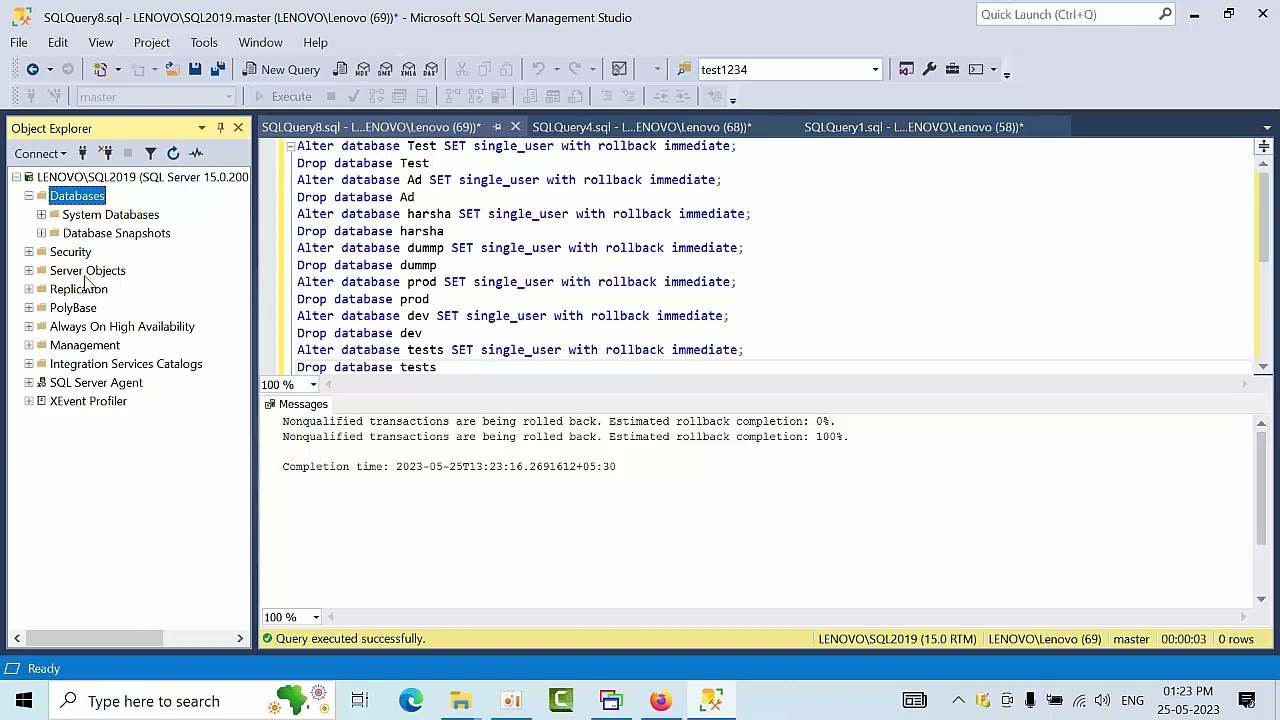The width and height of the screenshot is (1280, 720).
Task: Click the New Query button
Action: tap(281, 69)
